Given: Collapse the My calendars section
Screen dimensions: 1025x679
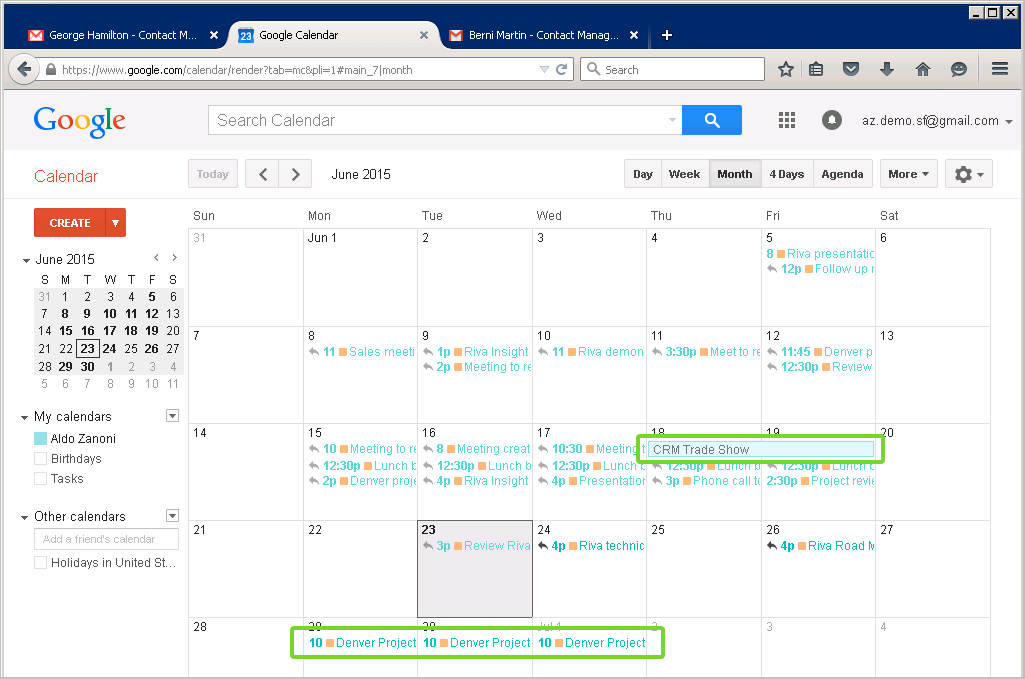Looking at the screenshot, I should click(x=24, y=417).
